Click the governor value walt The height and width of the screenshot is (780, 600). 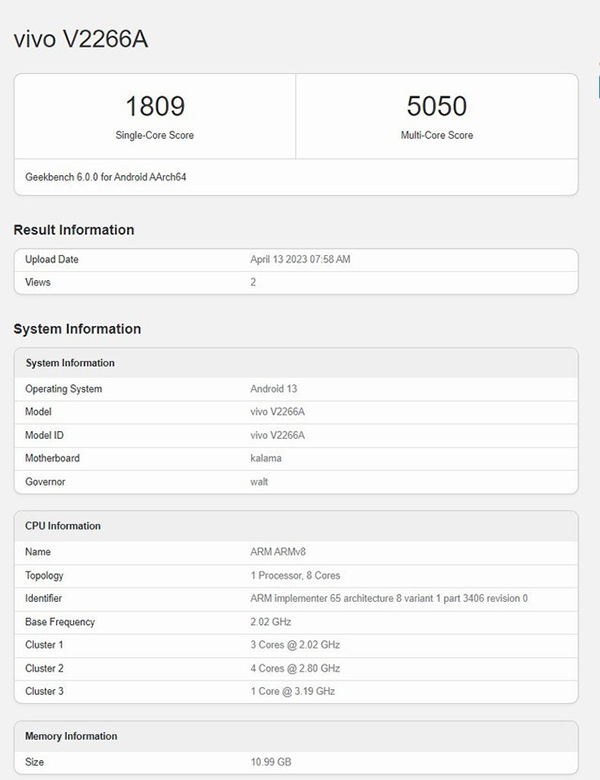coord(259,481)
